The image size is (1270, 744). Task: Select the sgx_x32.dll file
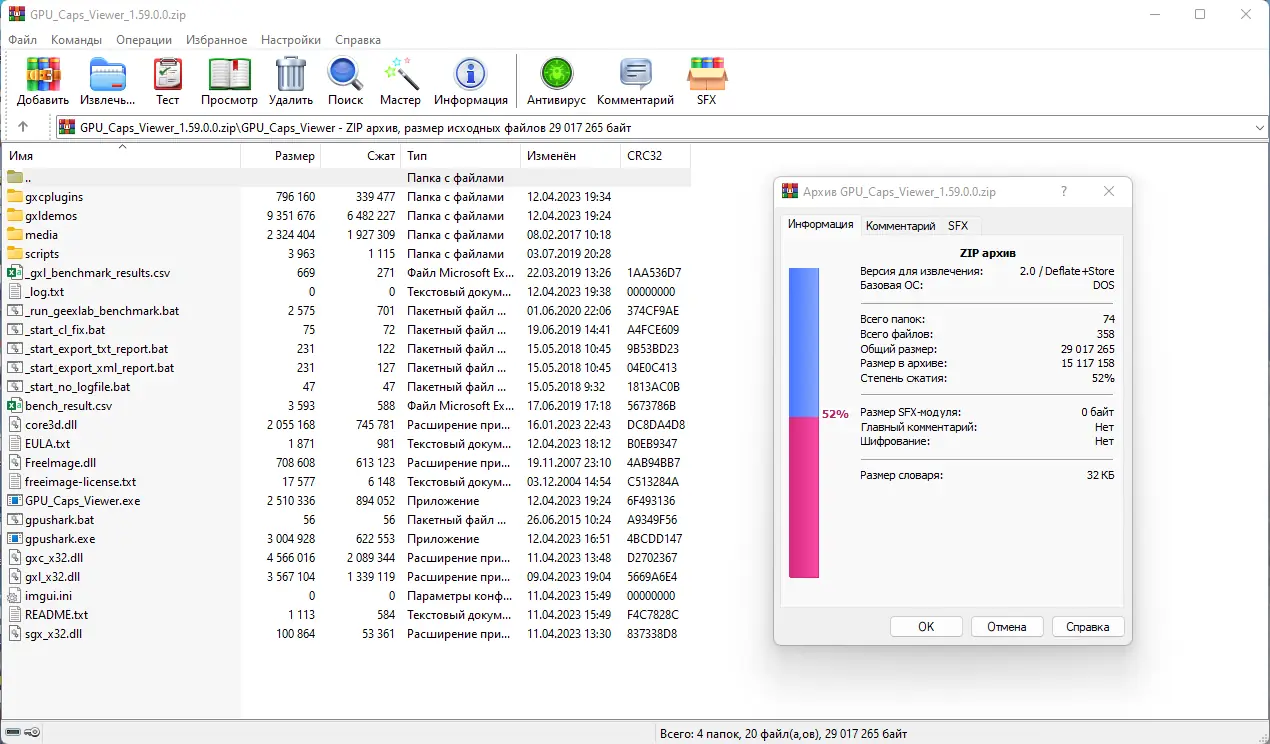(x=45, y=634)
